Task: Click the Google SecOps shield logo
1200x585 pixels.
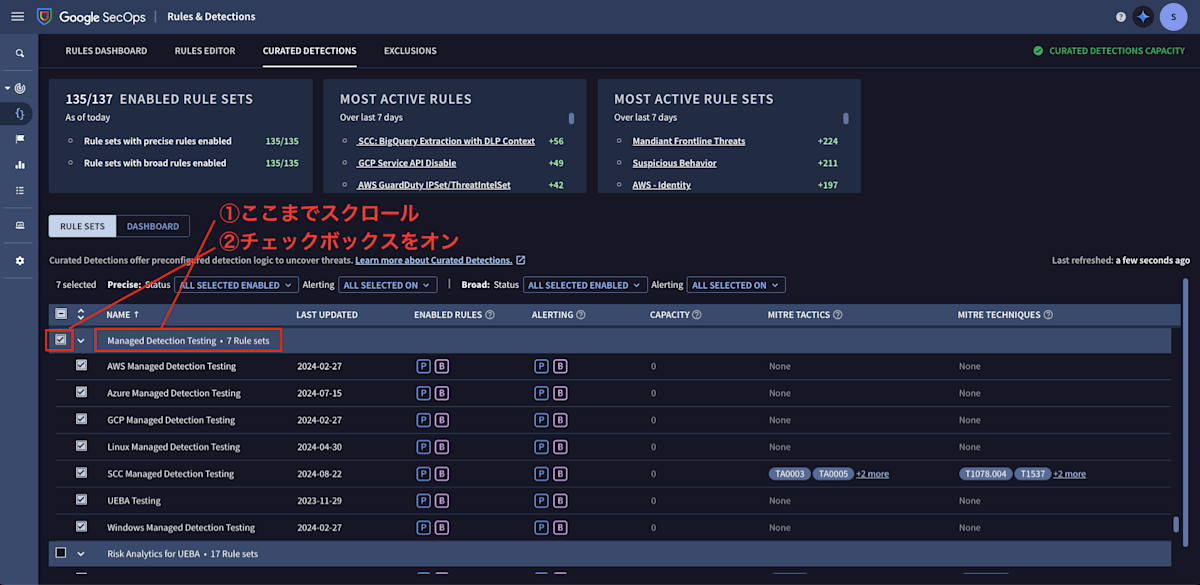Action: pyautogui.click(x=44, y=17)
